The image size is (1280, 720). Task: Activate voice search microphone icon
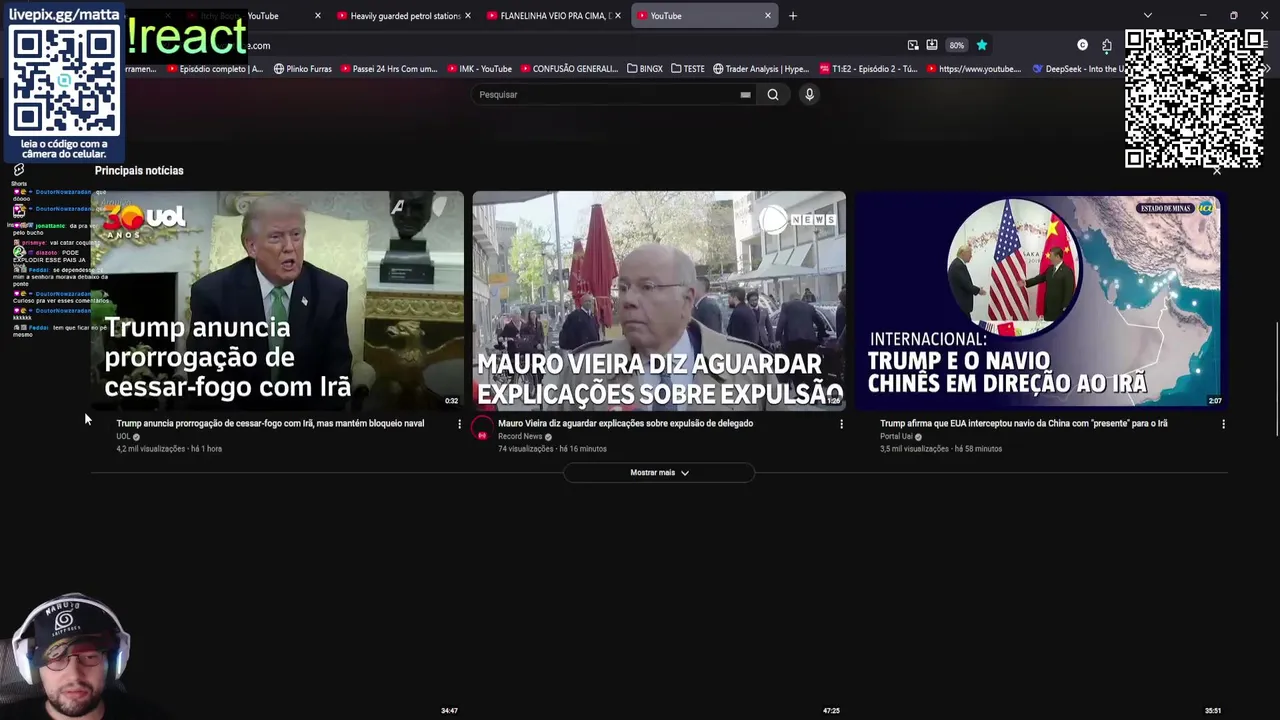click(x=809, y=94)
